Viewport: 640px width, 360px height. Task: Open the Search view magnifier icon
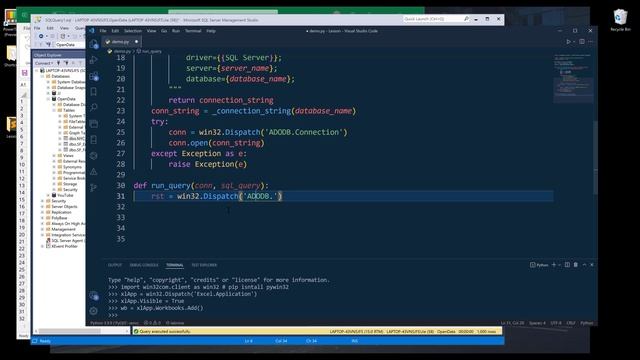(x=94, y=107)
